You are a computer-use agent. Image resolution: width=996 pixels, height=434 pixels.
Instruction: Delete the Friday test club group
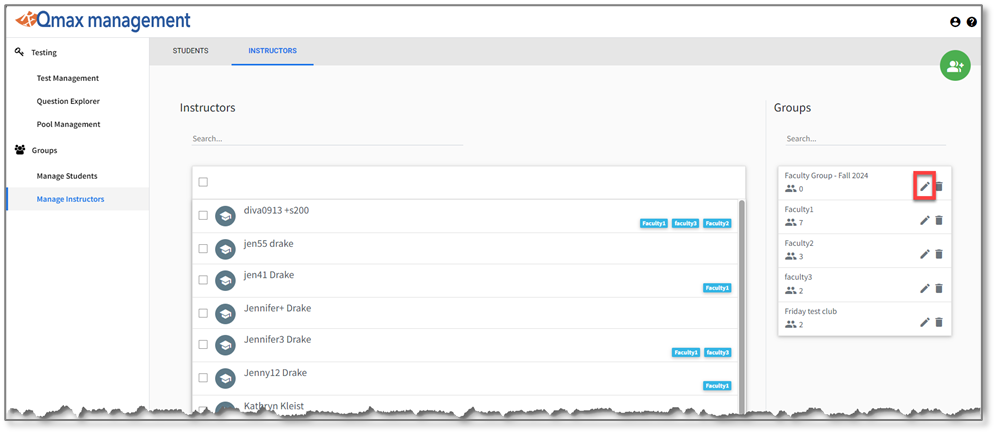(939, 322)
